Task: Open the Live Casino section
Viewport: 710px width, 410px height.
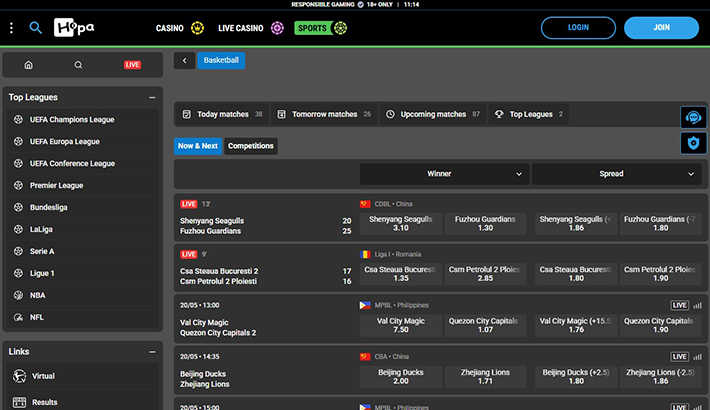Action: click(x=250, y=28)
